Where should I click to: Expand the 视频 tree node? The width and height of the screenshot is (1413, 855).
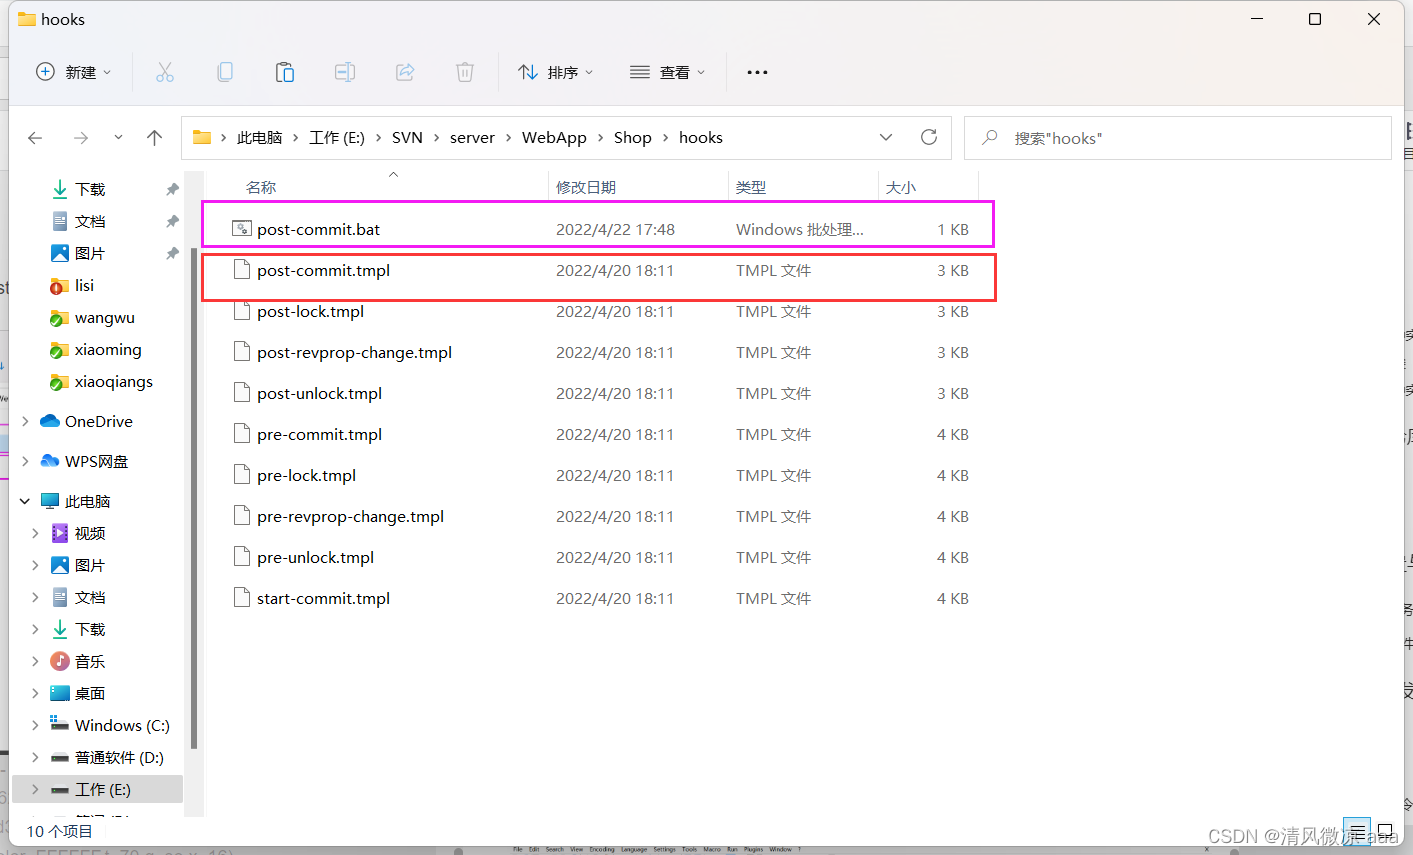[x=36, y=533]
